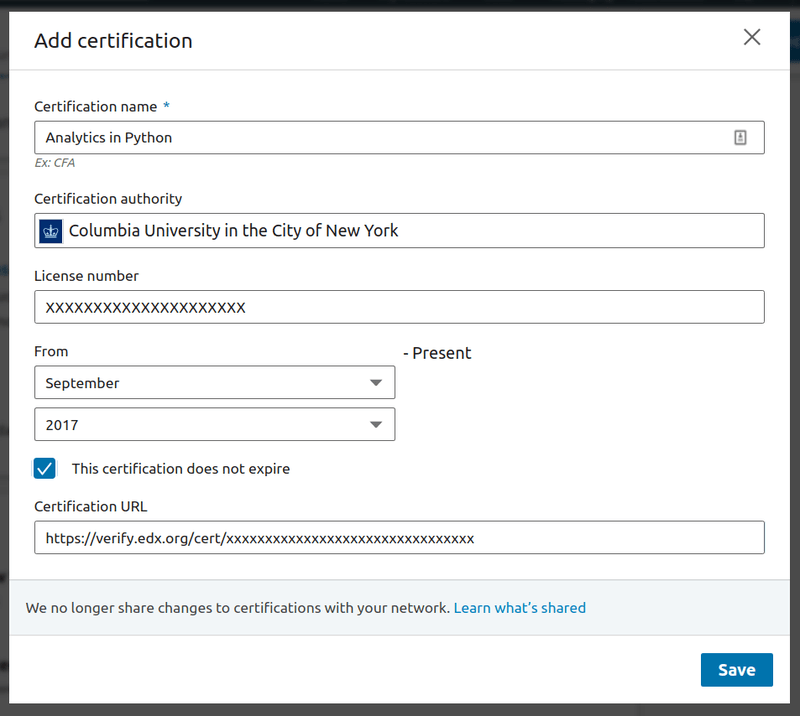
Task: Click the 'Add certification' dialog title
Action: (113, 41)
